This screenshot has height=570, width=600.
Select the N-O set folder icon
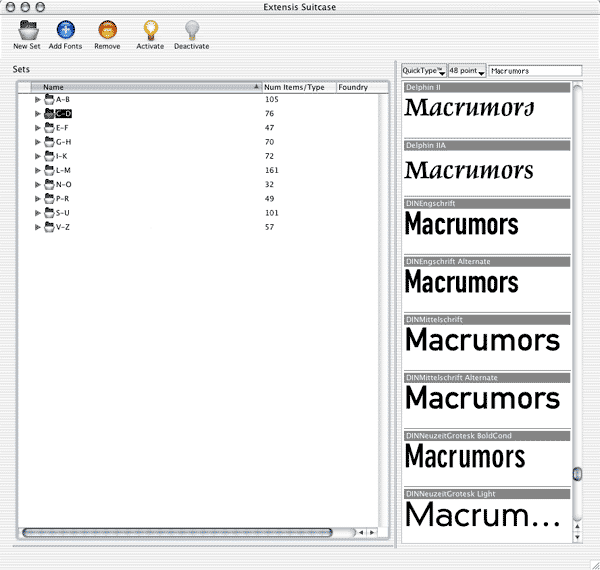click(49, 184)
